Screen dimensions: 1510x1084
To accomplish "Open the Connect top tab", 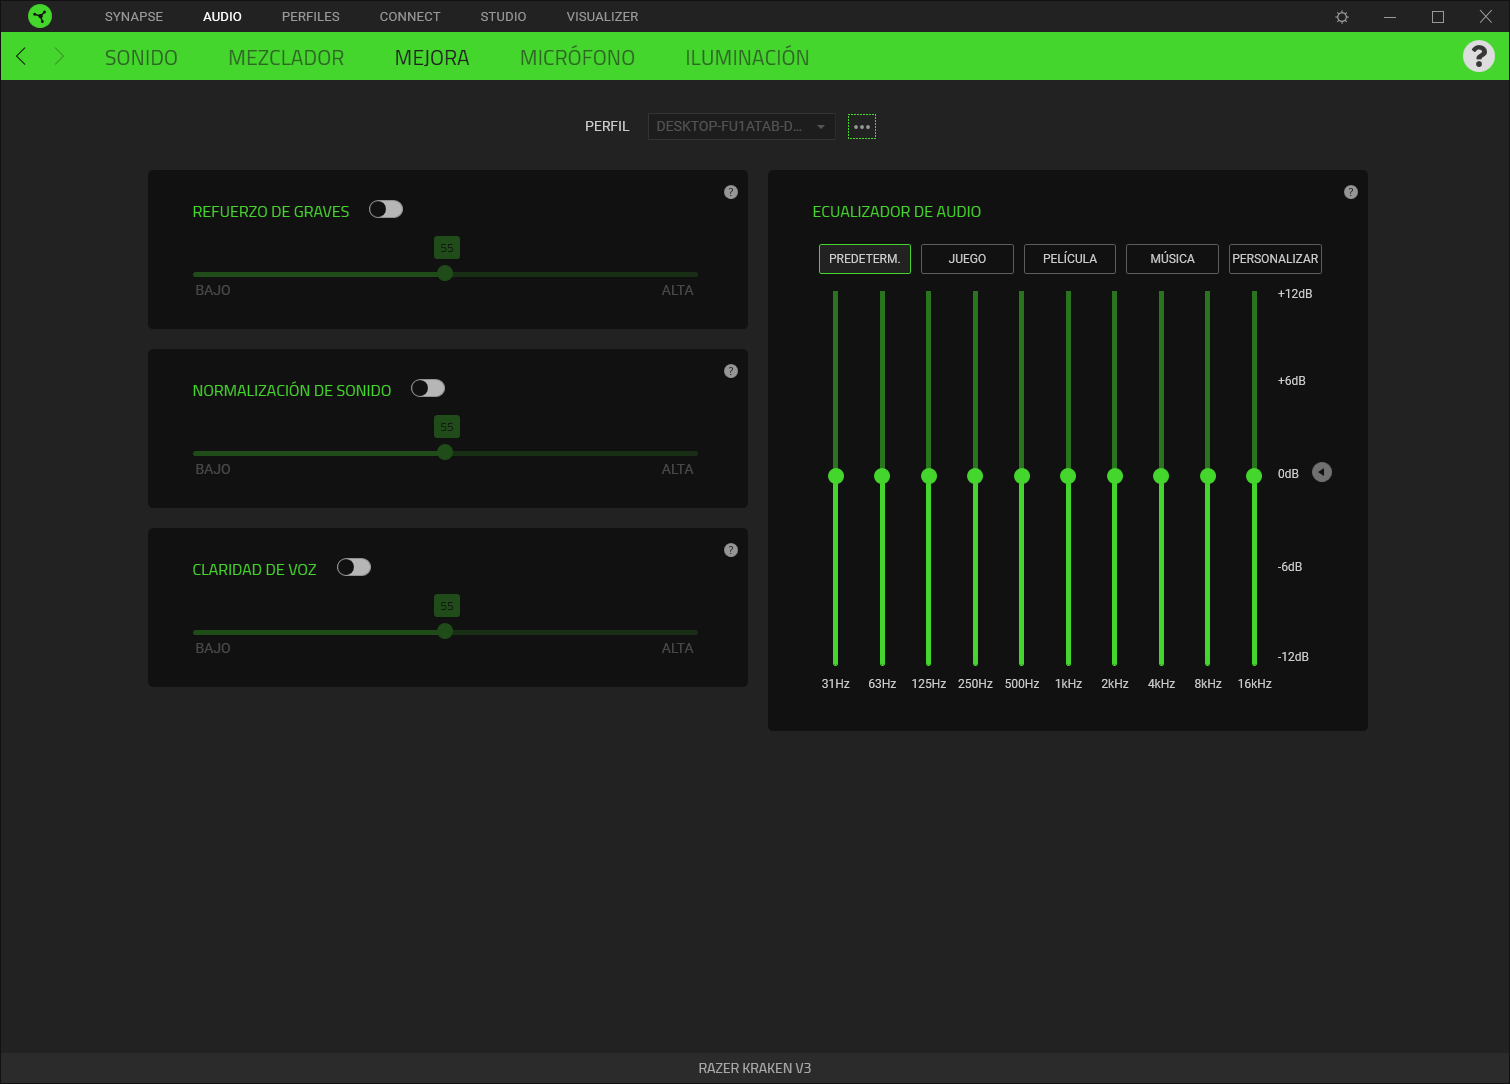I will (x=410, y=17).
